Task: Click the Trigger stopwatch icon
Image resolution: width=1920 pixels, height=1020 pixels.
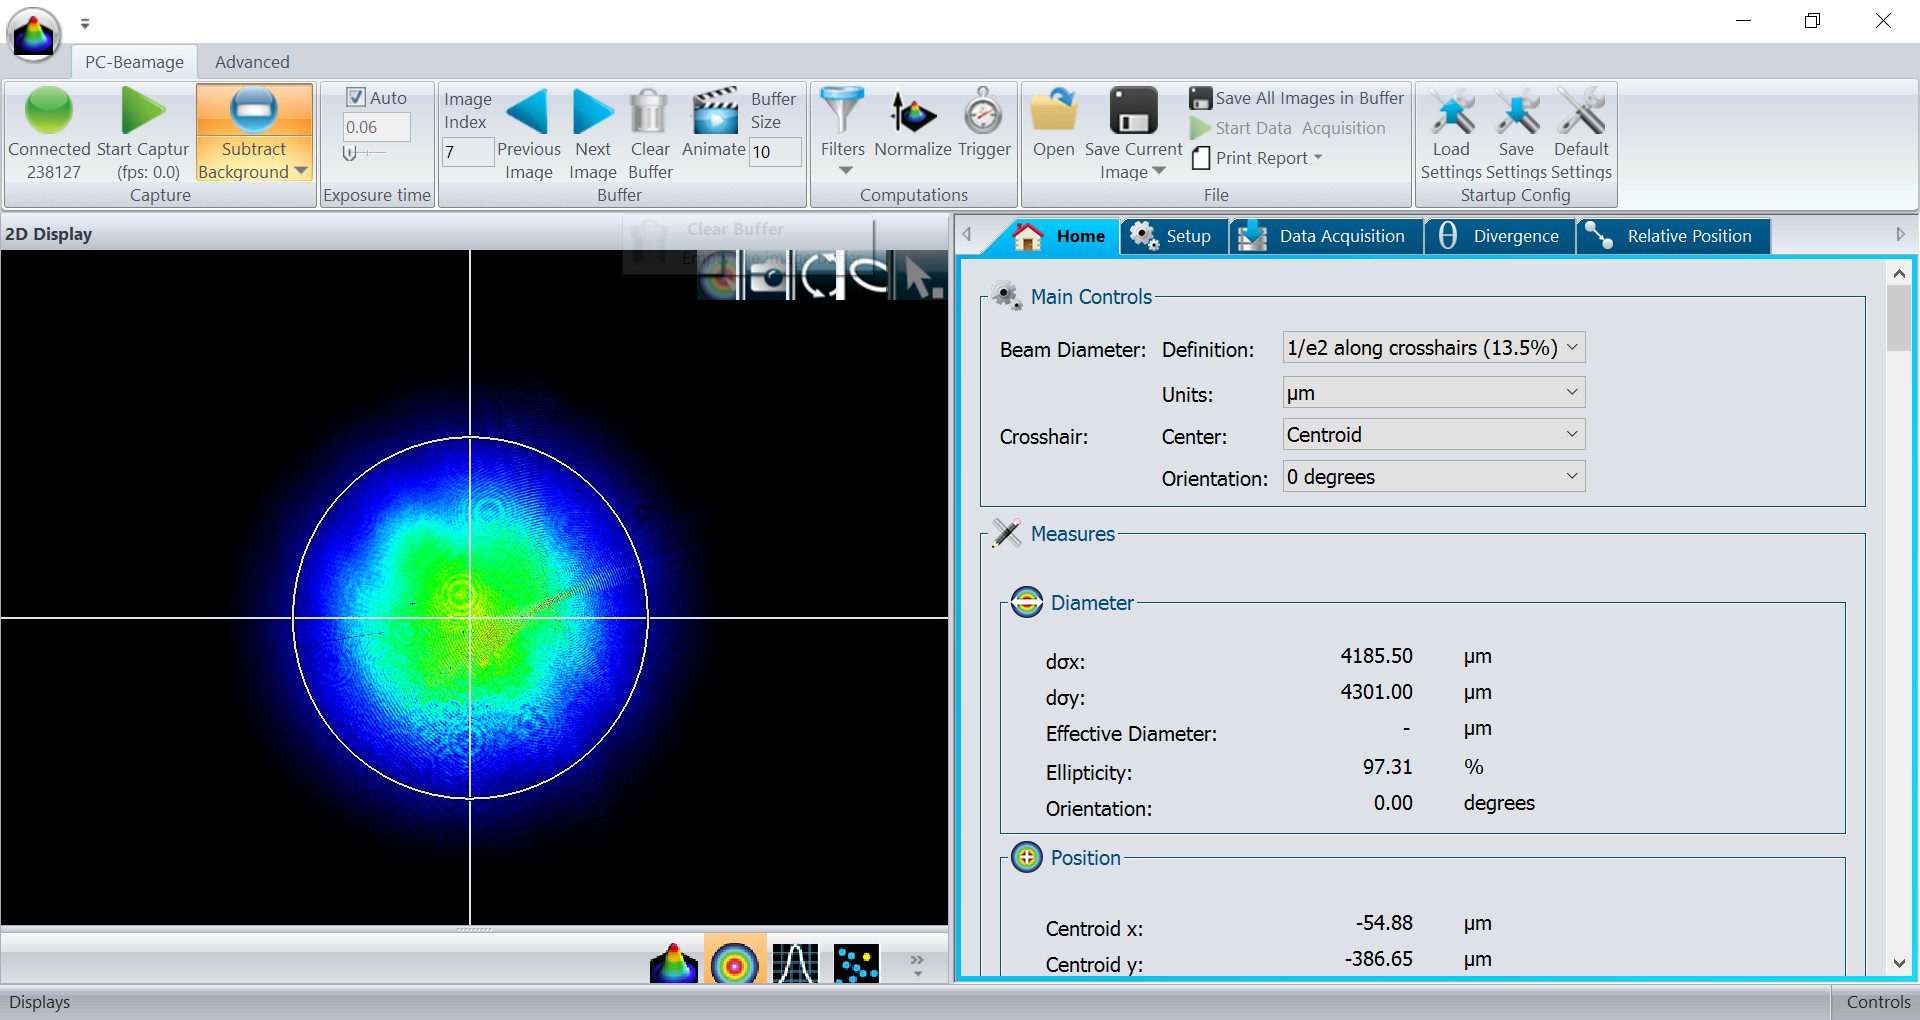Action: (983, 111)
